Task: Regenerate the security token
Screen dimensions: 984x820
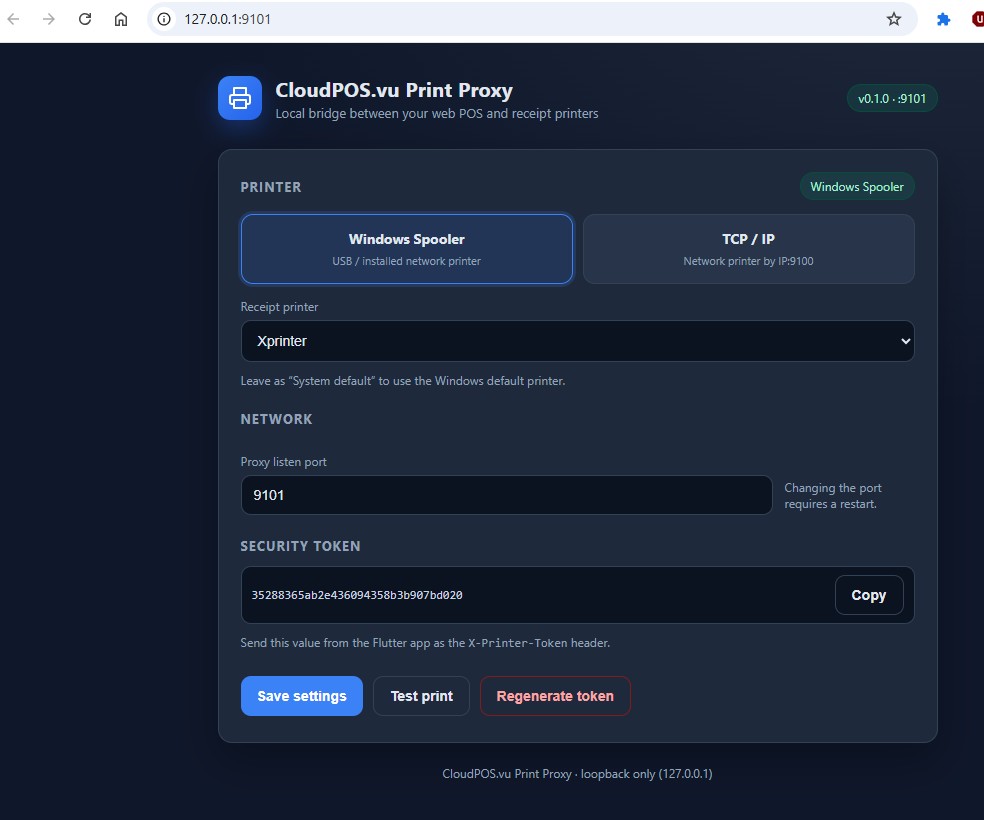Action: click(555, 696)
